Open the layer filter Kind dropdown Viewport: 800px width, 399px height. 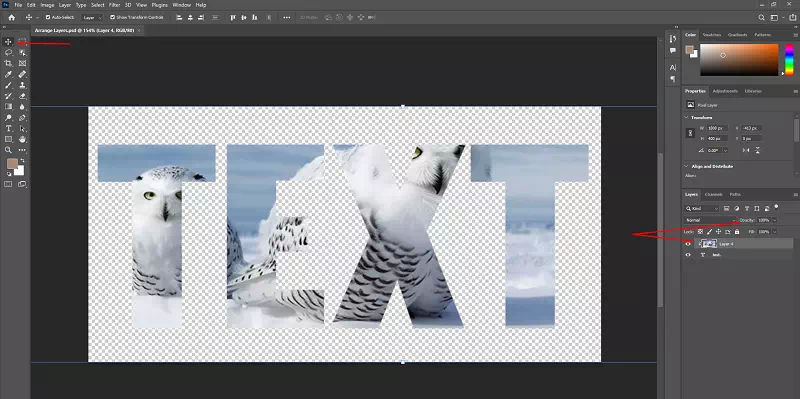pos(702,208)
